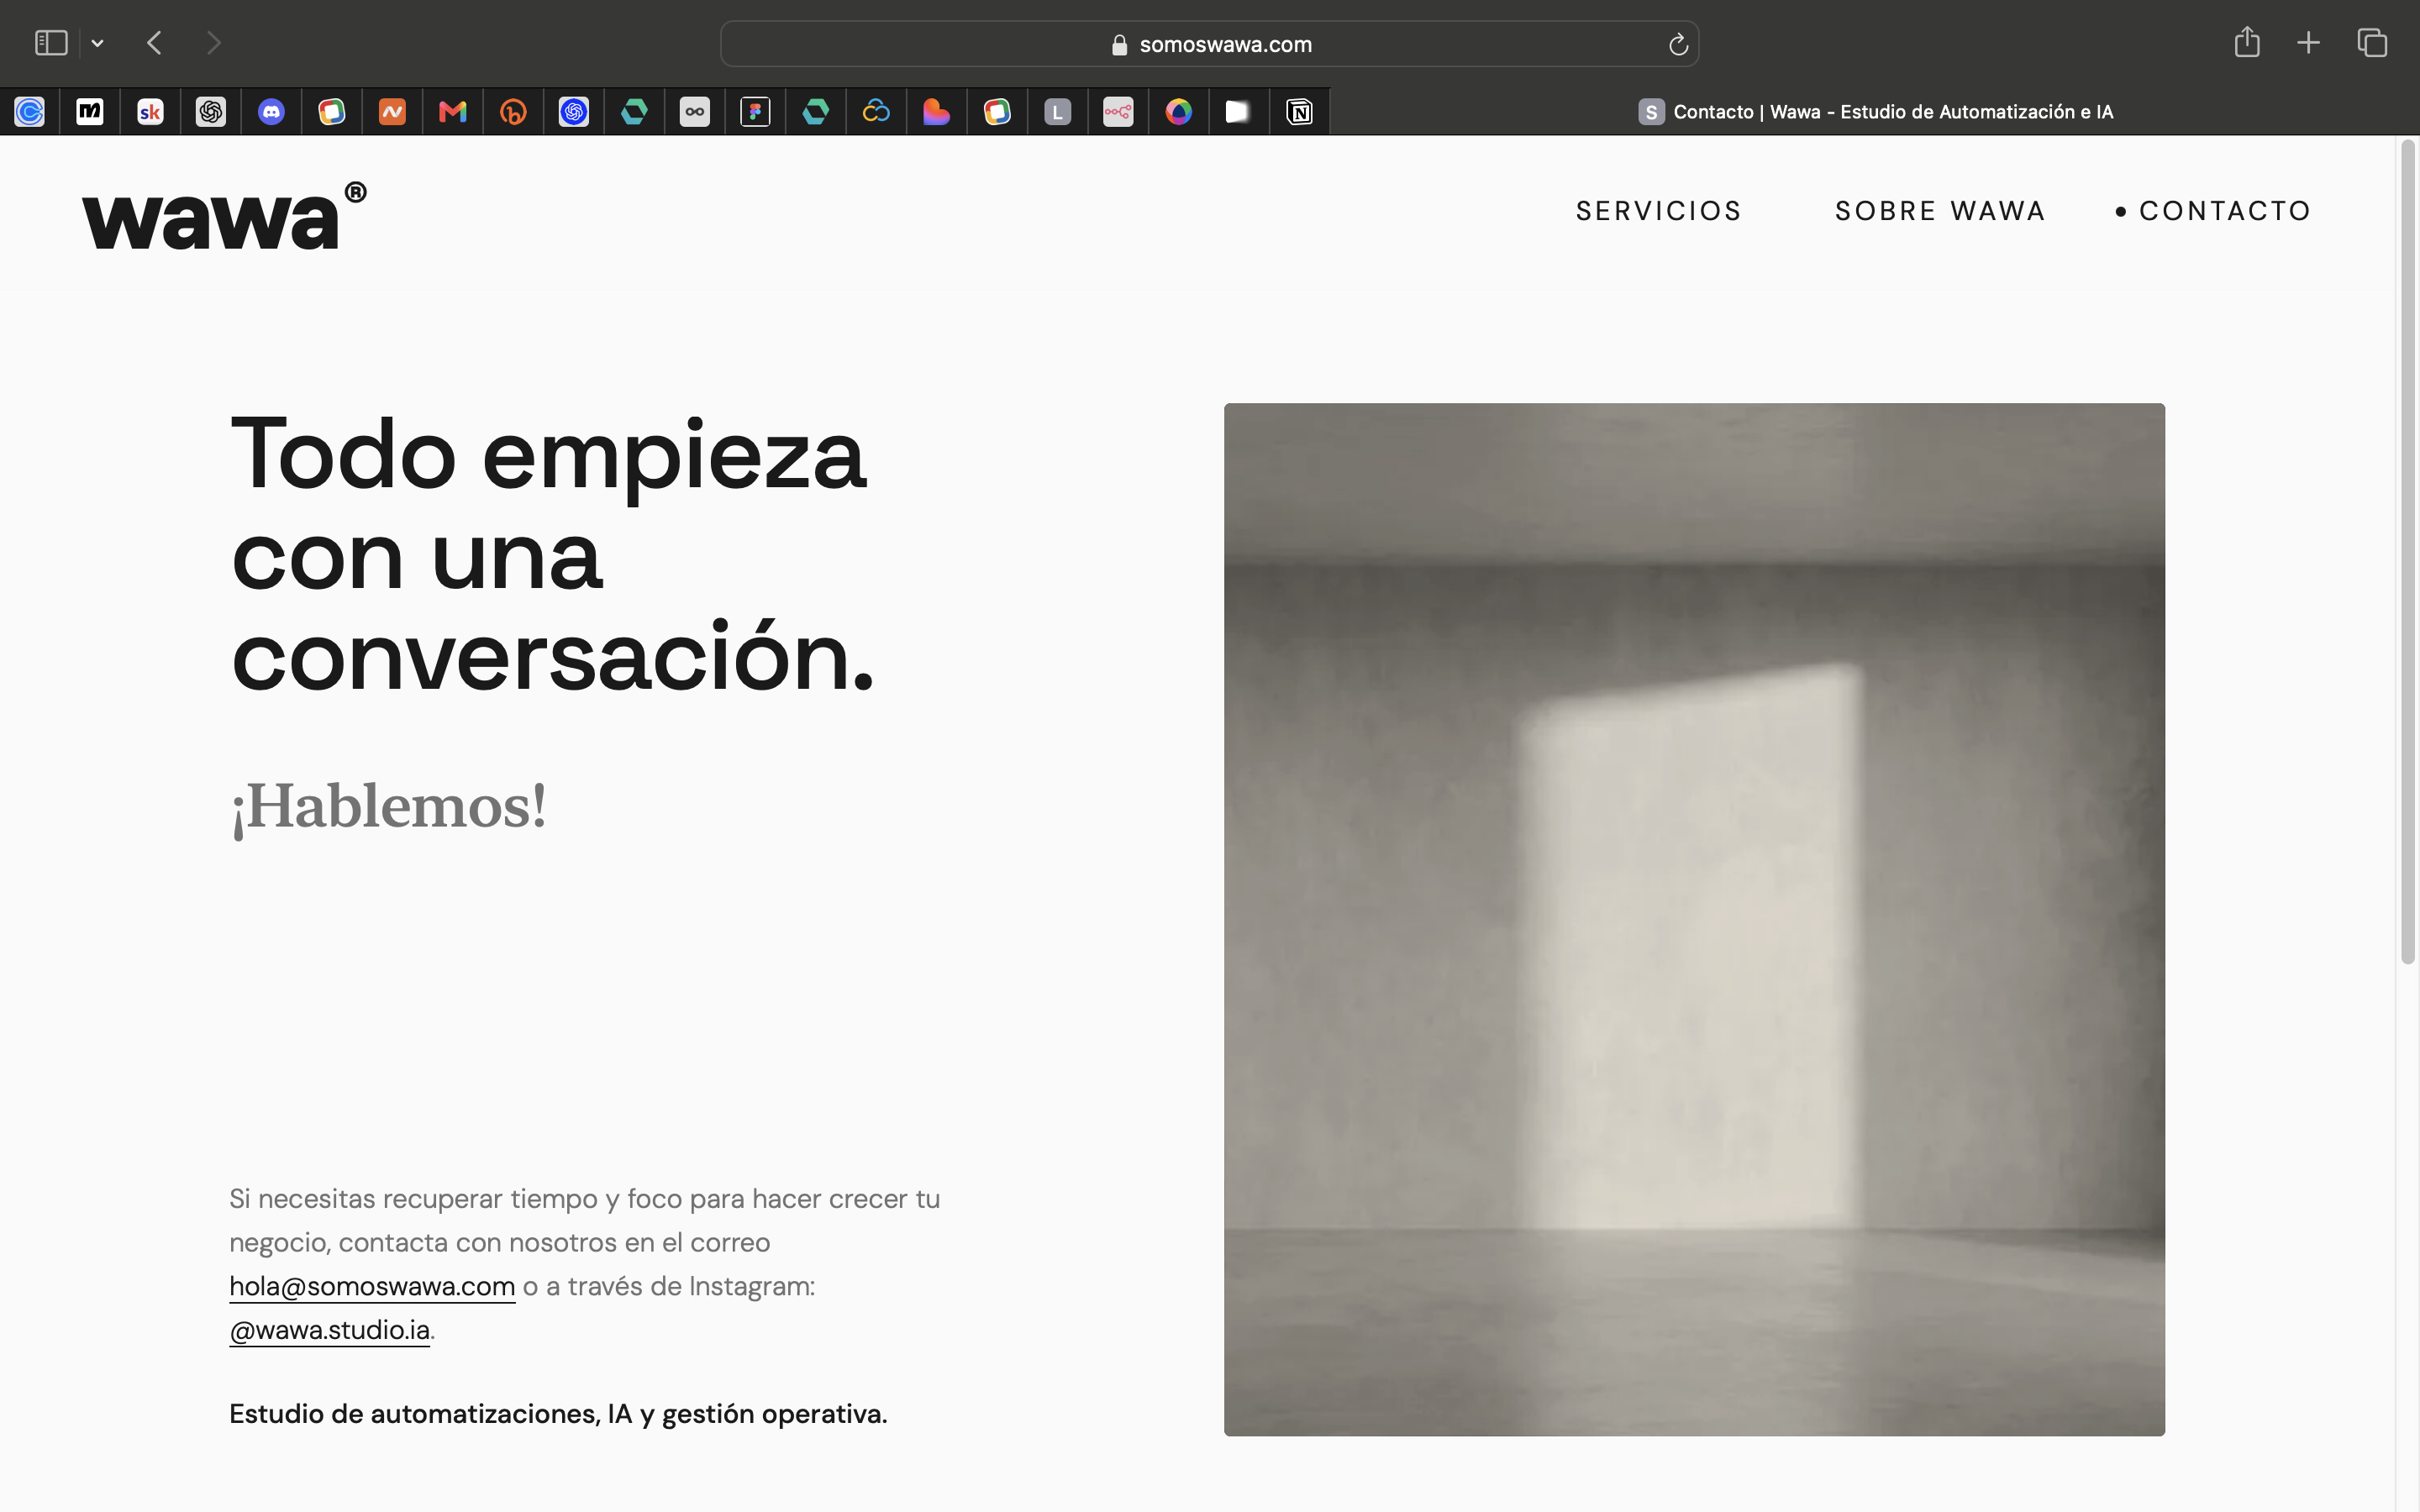Open the gray 'L' pinned tab
The image size is (2420, 1512).
pos(1058,111)
